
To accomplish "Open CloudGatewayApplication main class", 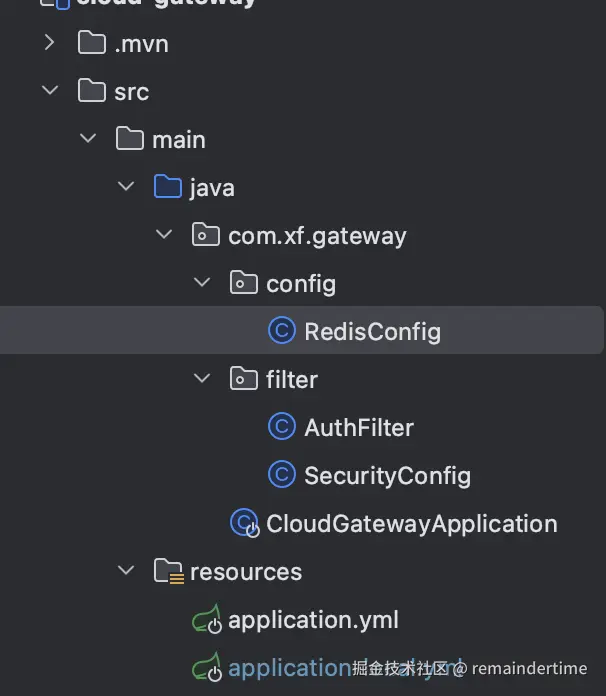I will pos(411,523).
